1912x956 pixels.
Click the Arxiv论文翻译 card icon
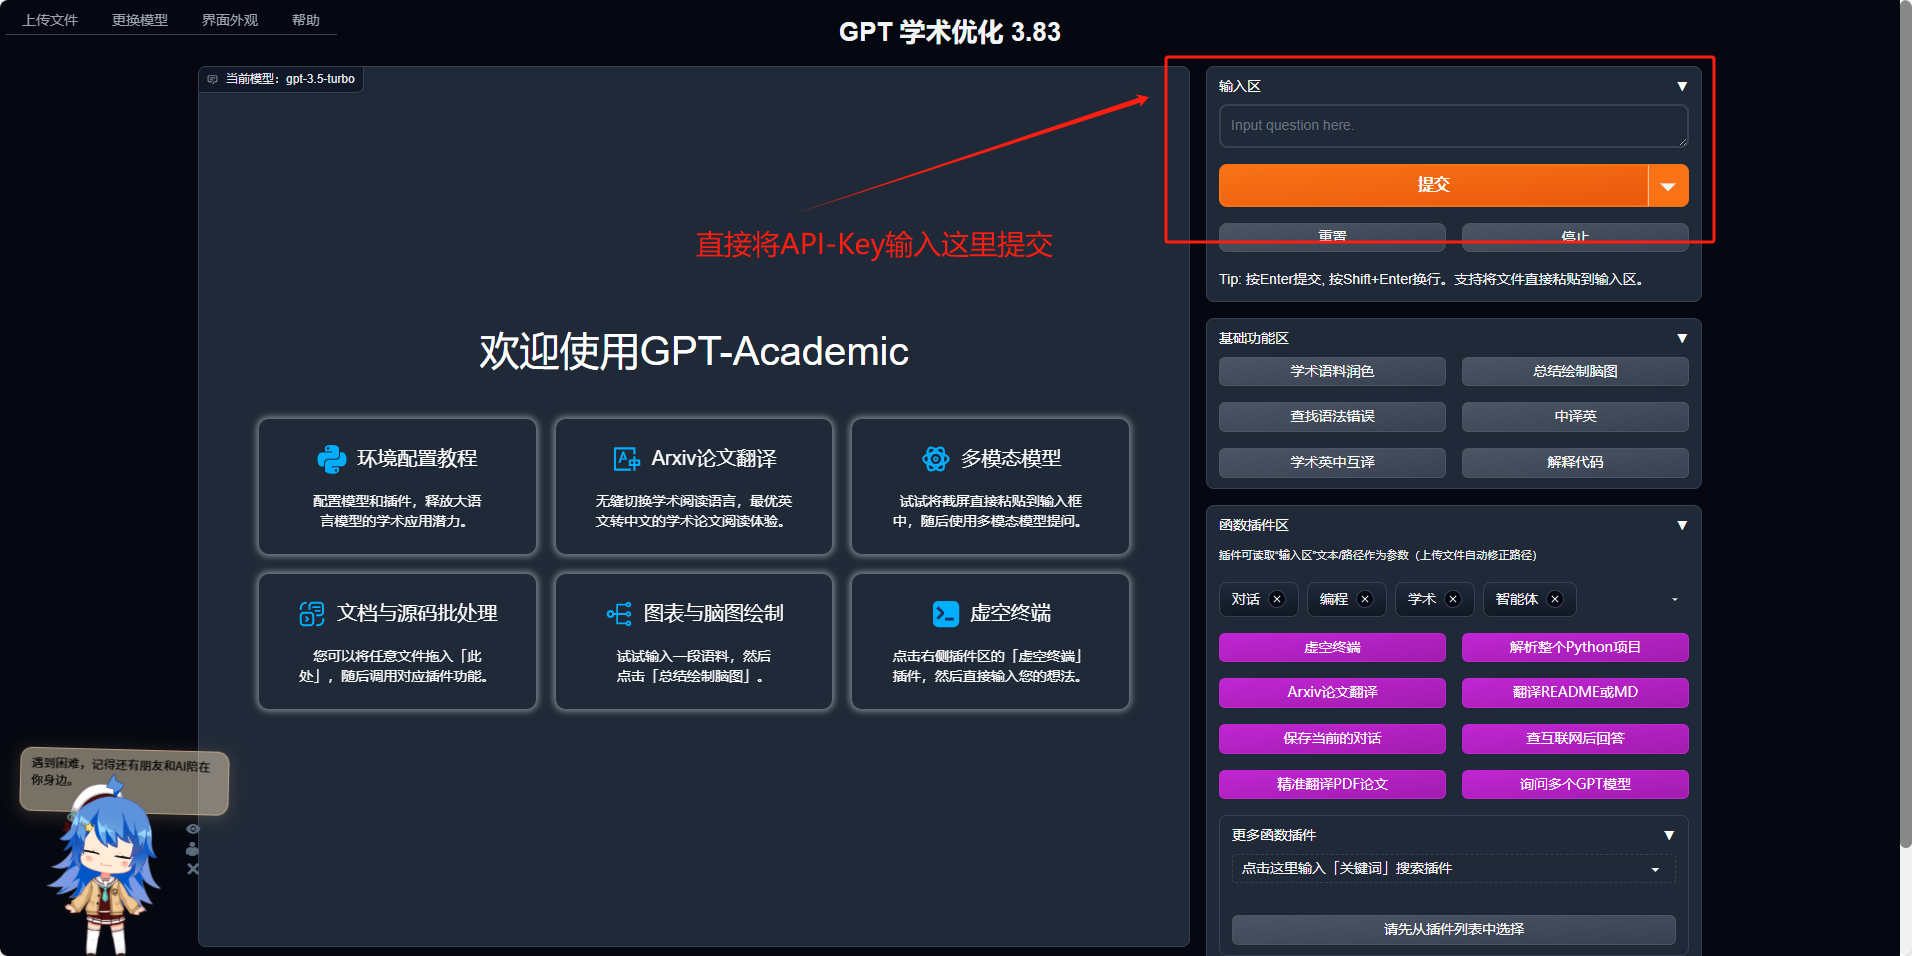(626, 458)
